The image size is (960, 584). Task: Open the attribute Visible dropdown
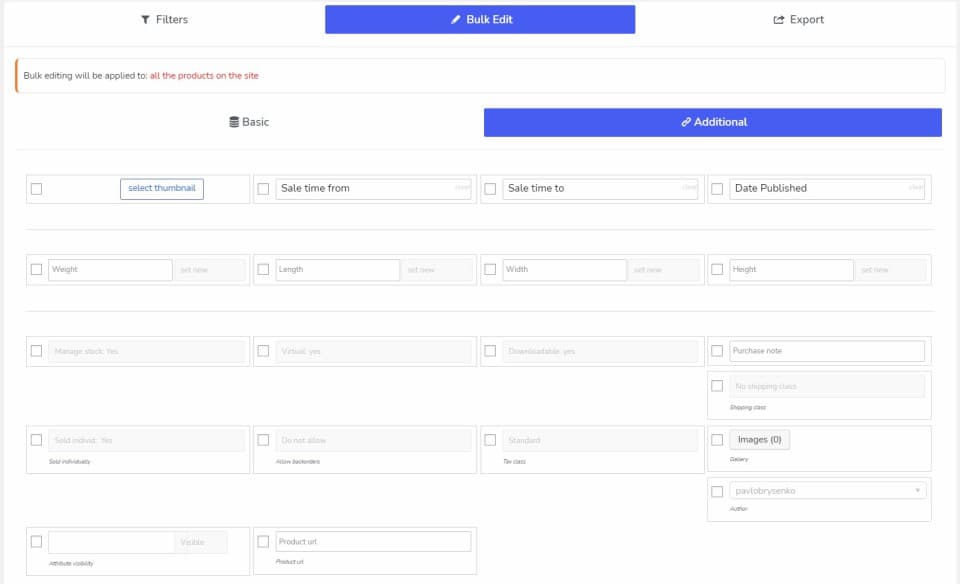point(201,542)
